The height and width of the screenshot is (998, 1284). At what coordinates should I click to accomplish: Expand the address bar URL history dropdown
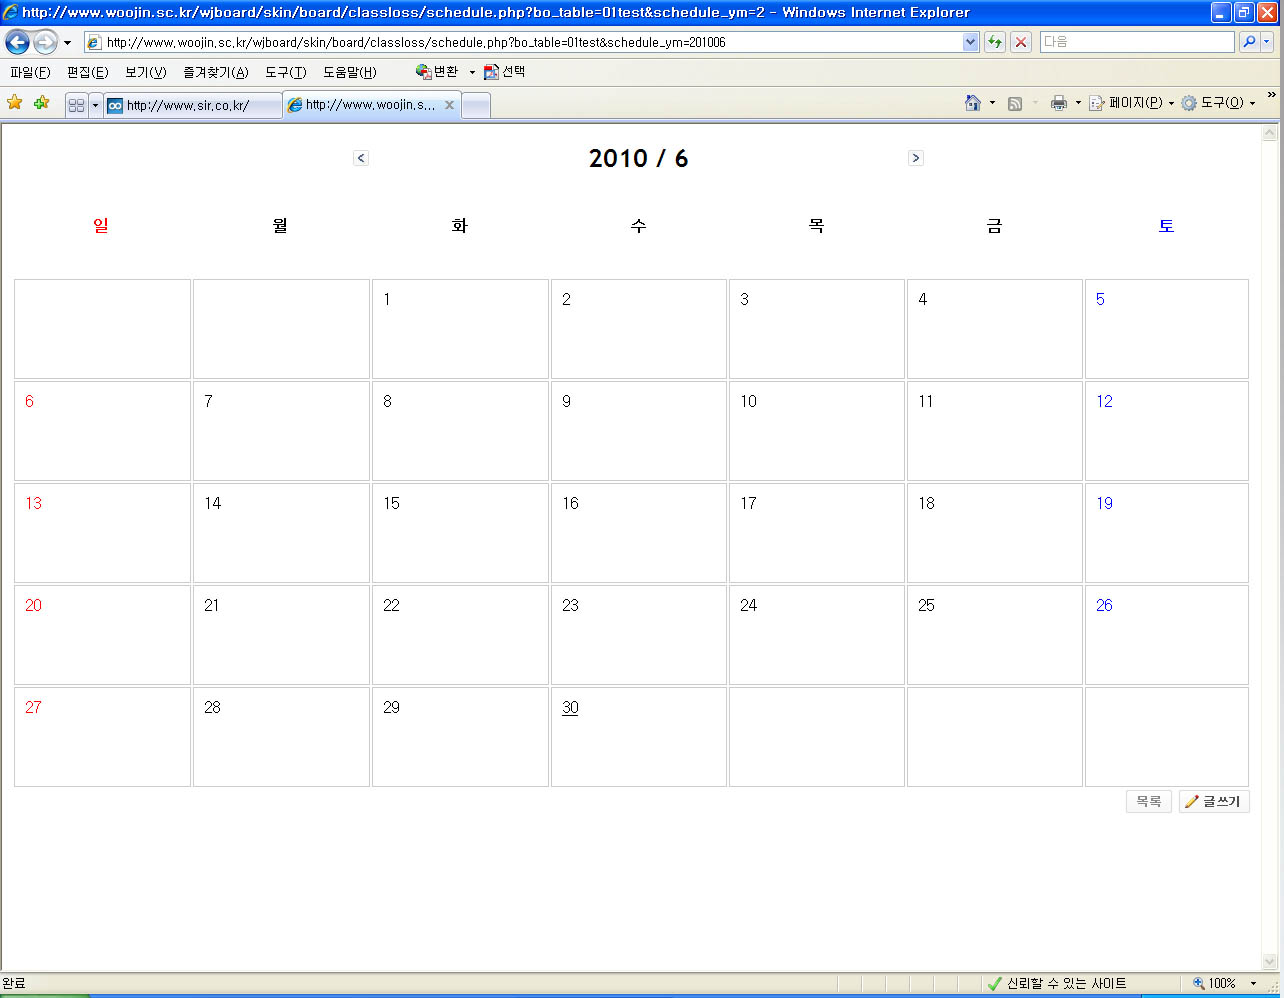(x=970, y=42)
